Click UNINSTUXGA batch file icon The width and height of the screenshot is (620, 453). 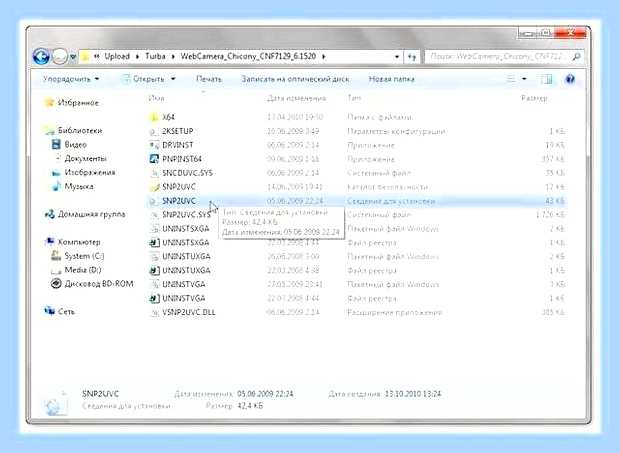[154, 257]
